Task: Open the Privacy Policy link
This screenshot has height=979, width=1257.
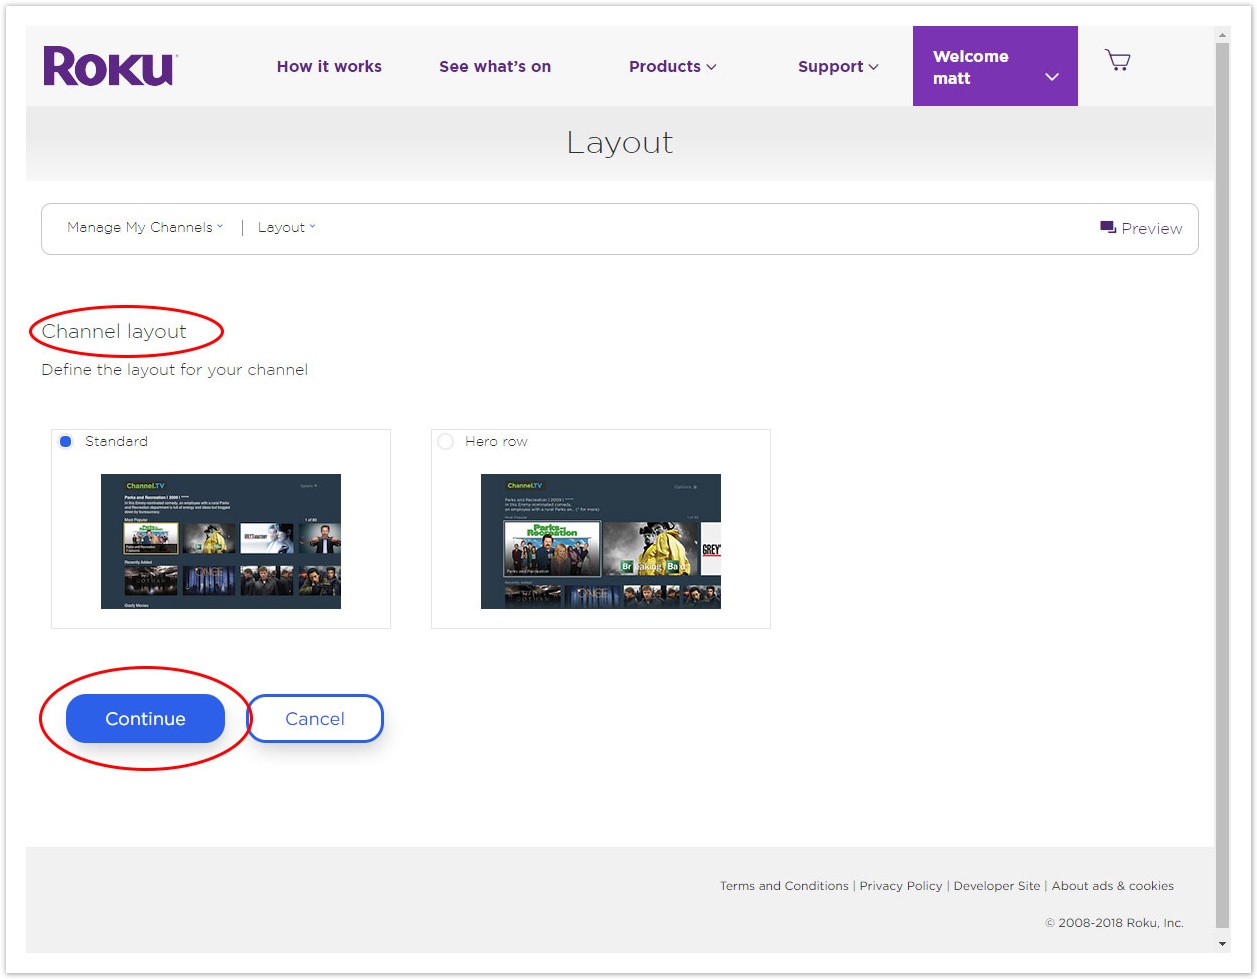Action: pos(901,886)
